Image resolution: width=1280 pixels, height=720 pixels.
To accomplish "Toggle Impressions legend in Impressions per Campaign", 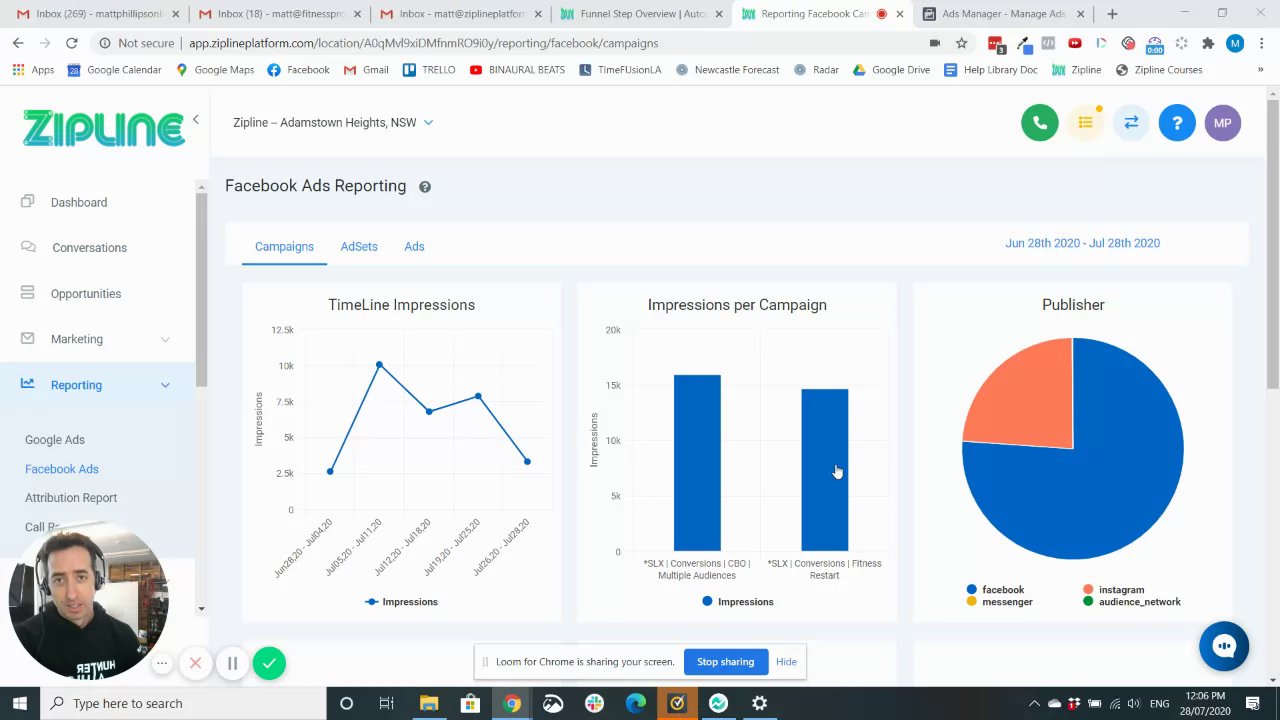I will point(737,602).
